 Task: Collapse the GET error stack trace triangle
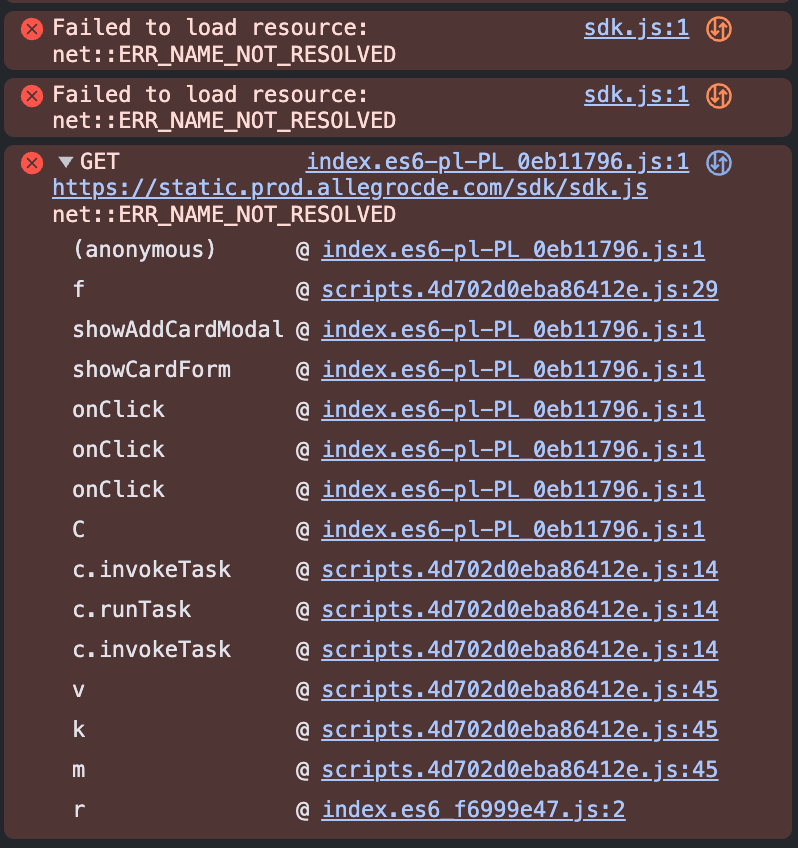point(66,162)
